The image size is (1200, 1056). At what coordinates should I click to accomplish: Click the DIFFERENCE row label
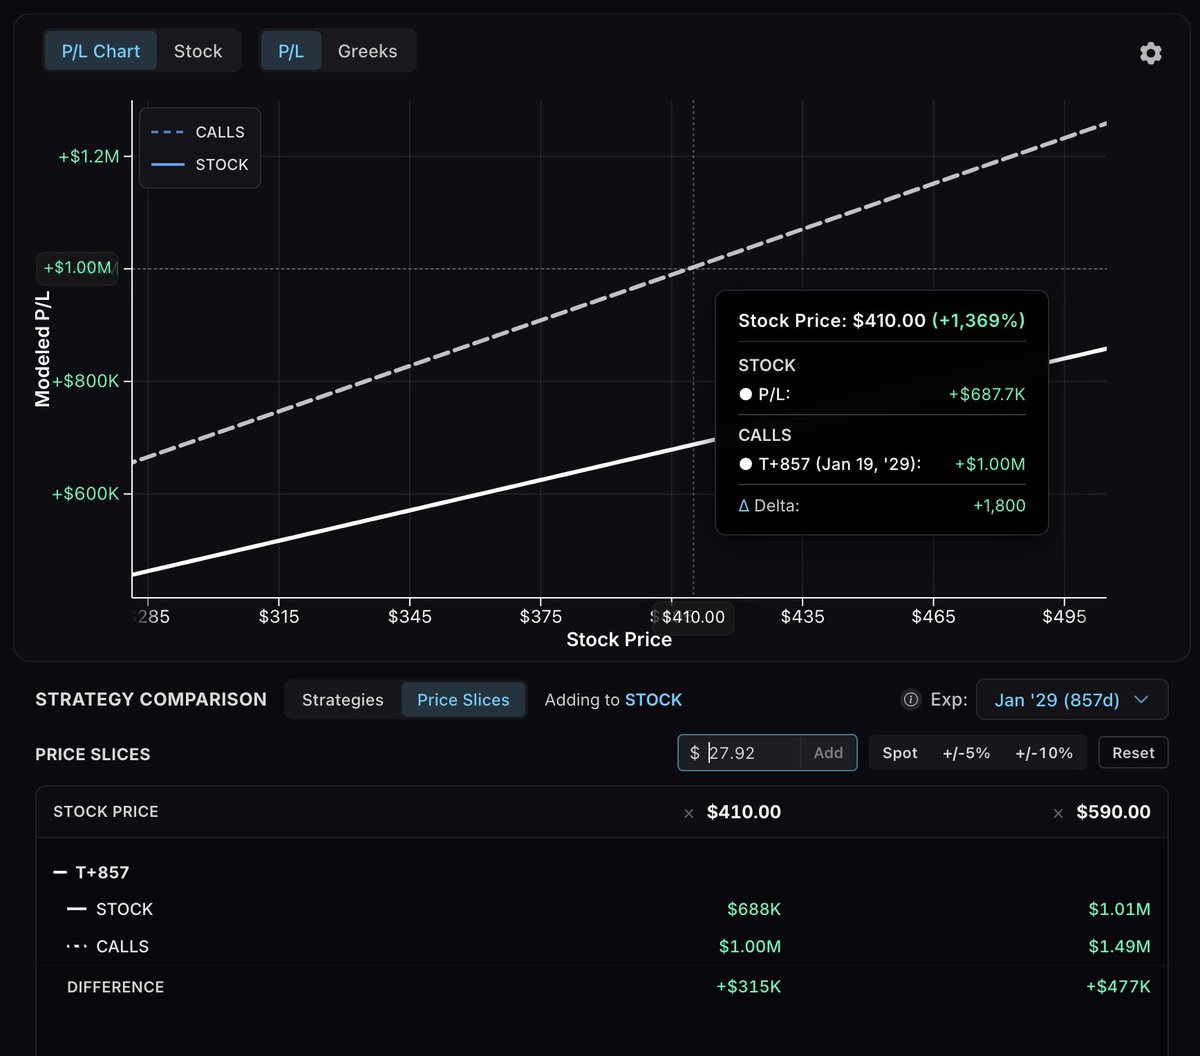pyautogui.click(x=115, y=987)
